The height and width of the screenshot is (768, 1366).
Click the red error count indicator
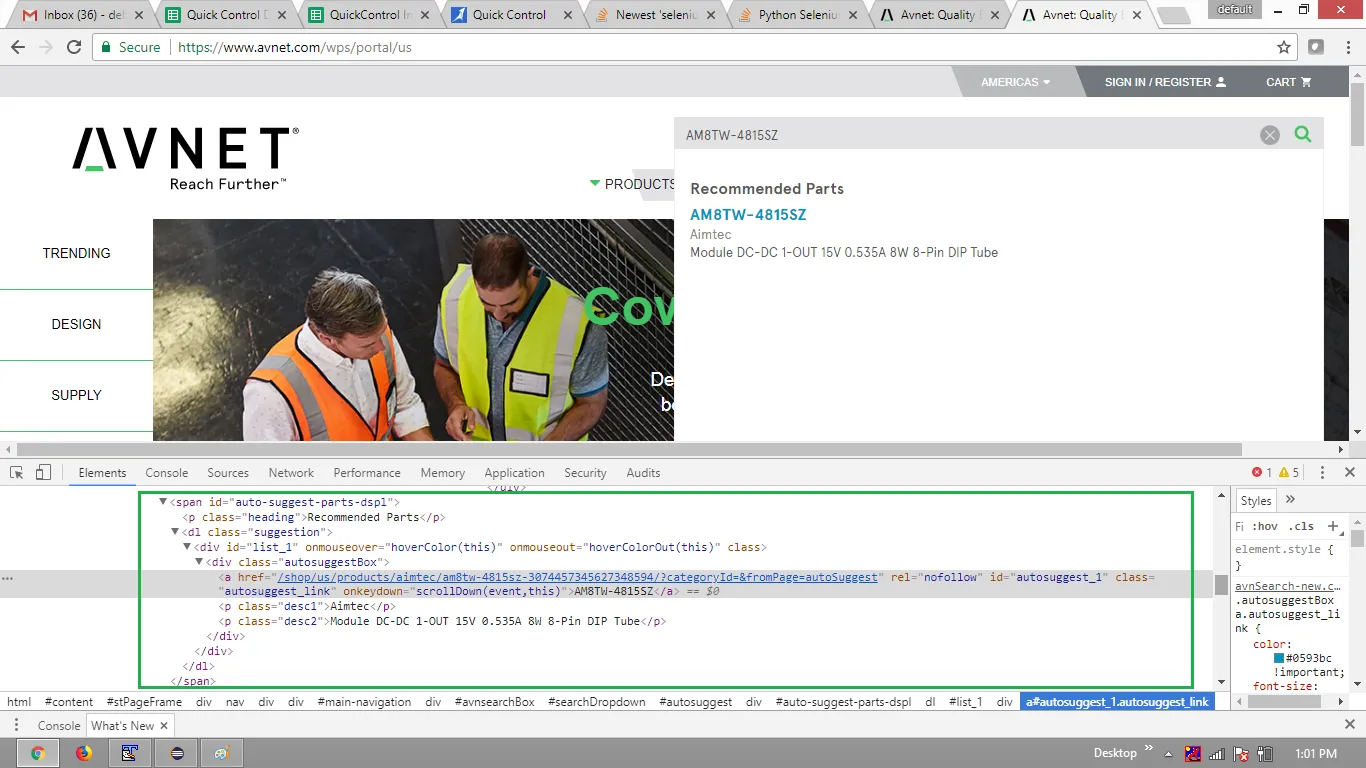(x=1262, y=473)
